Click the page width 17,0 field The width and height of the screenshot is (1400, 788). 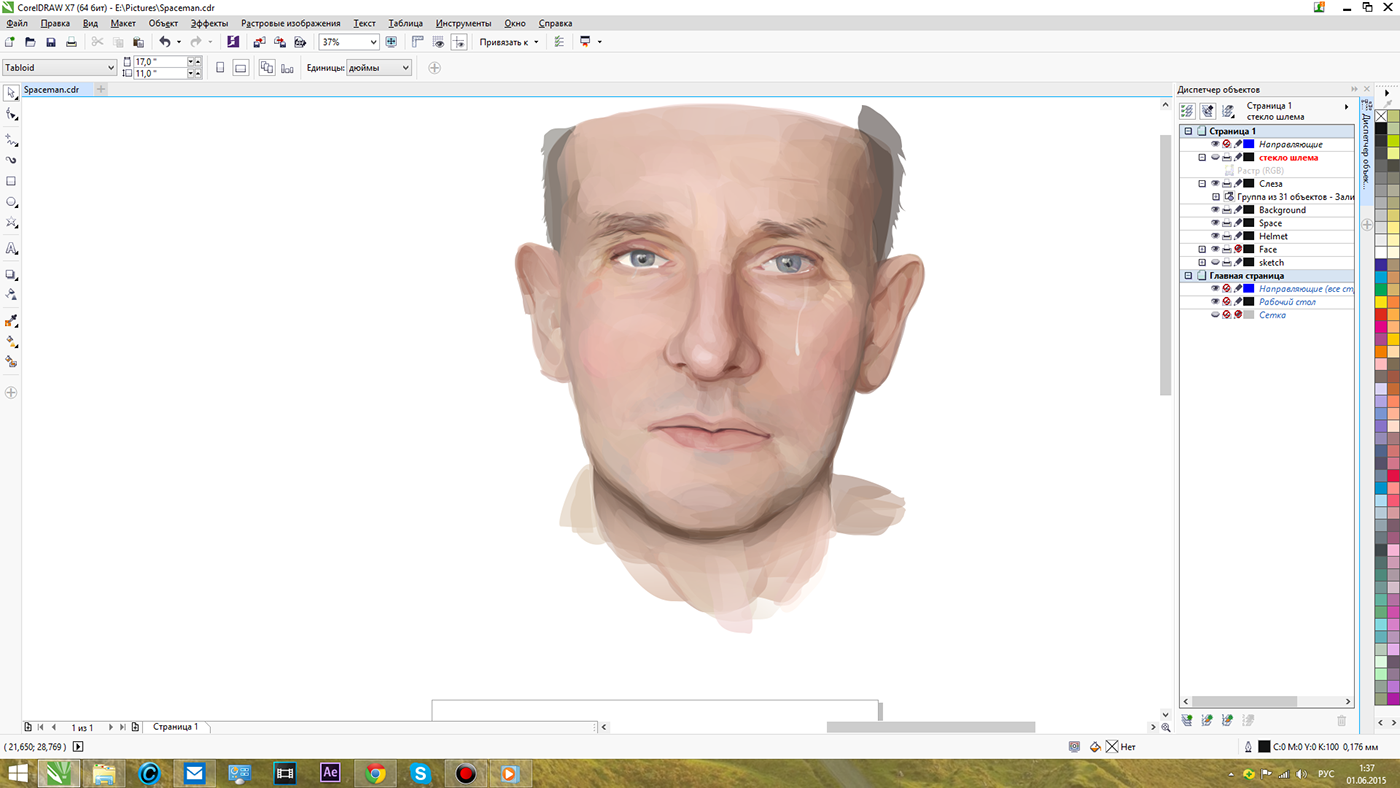click(x=160, y=62)
